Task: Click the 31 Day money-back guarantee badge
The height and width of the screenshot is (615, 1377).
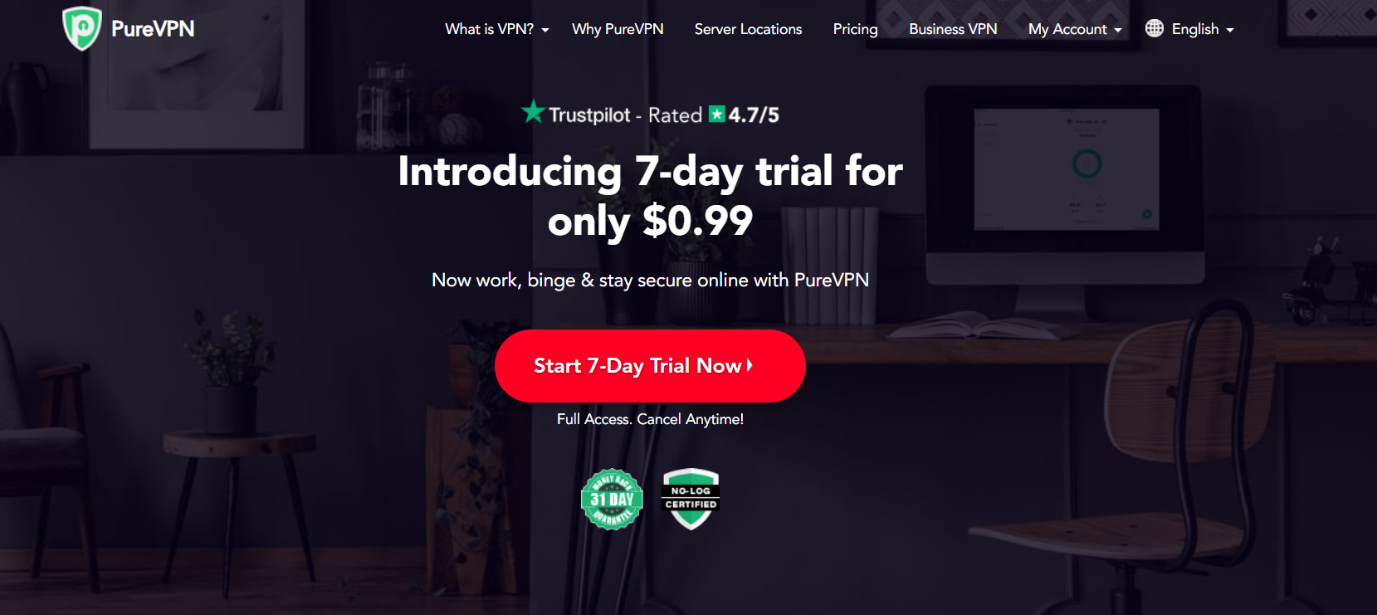Action: pos(611,498)
